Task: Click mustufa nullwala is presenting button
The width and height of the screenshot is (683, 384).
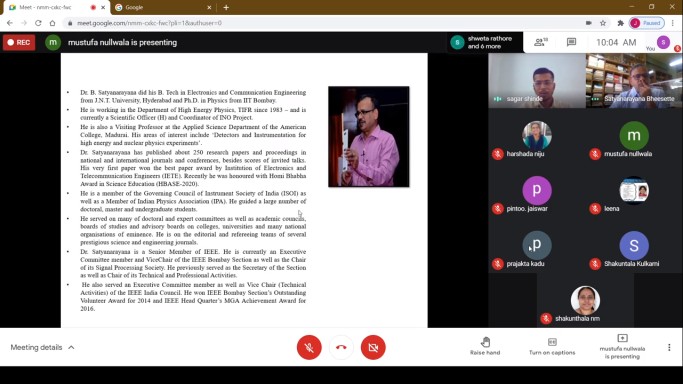Action: coord(622,346)
